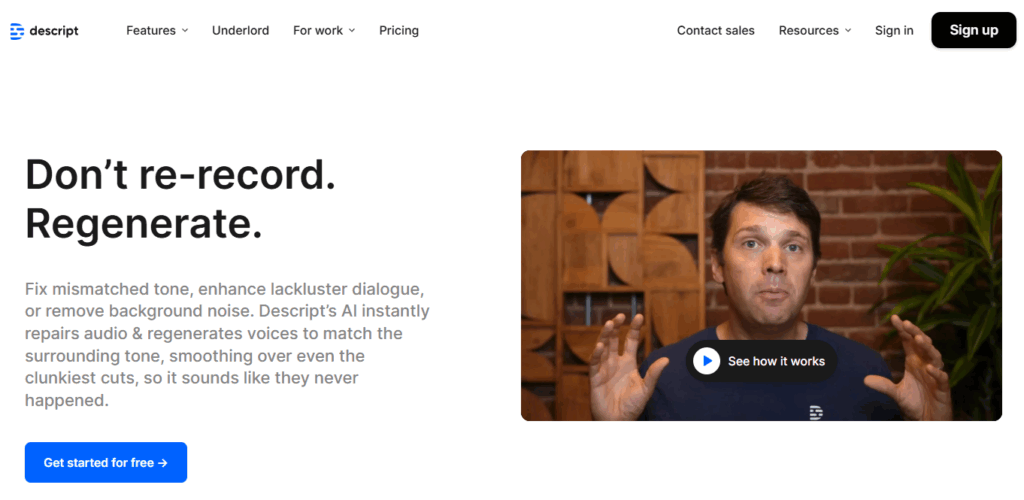Click Get started for free button
Viewport: 1024px width, 500px height.
(105, 463)
